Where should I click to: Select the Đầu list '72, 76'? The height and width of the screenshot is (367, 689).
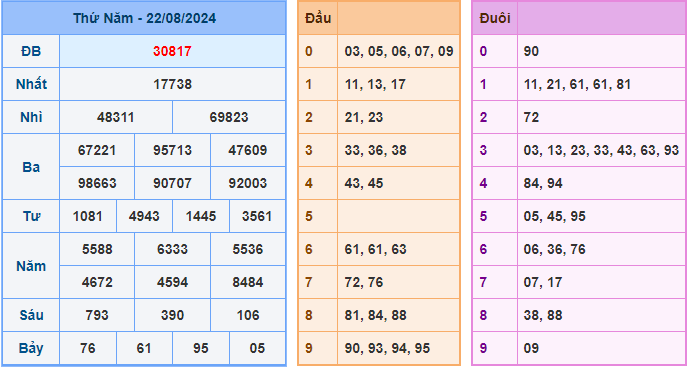[364, 282]
